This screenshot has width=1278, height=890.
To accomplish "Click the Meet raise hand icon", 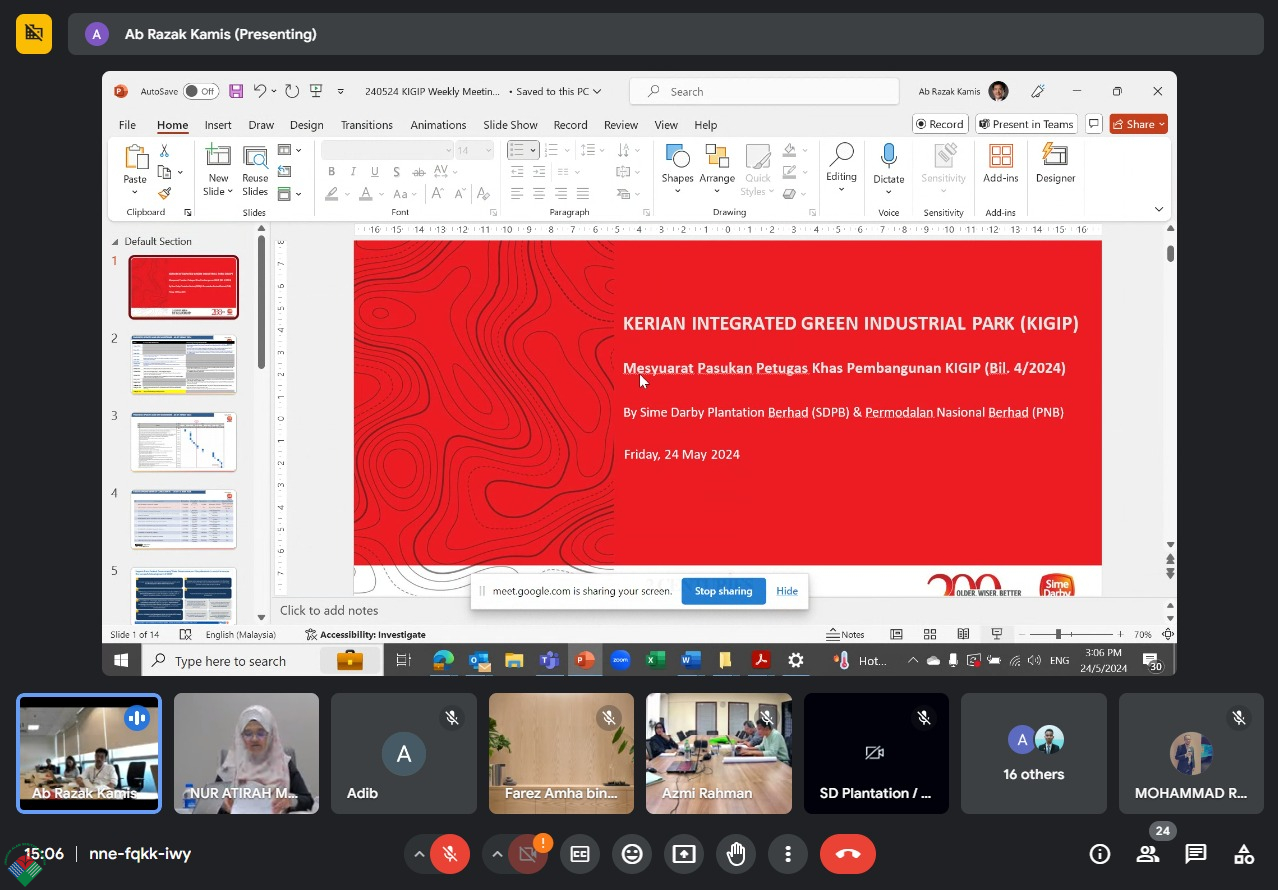I will tap(736, 854).
